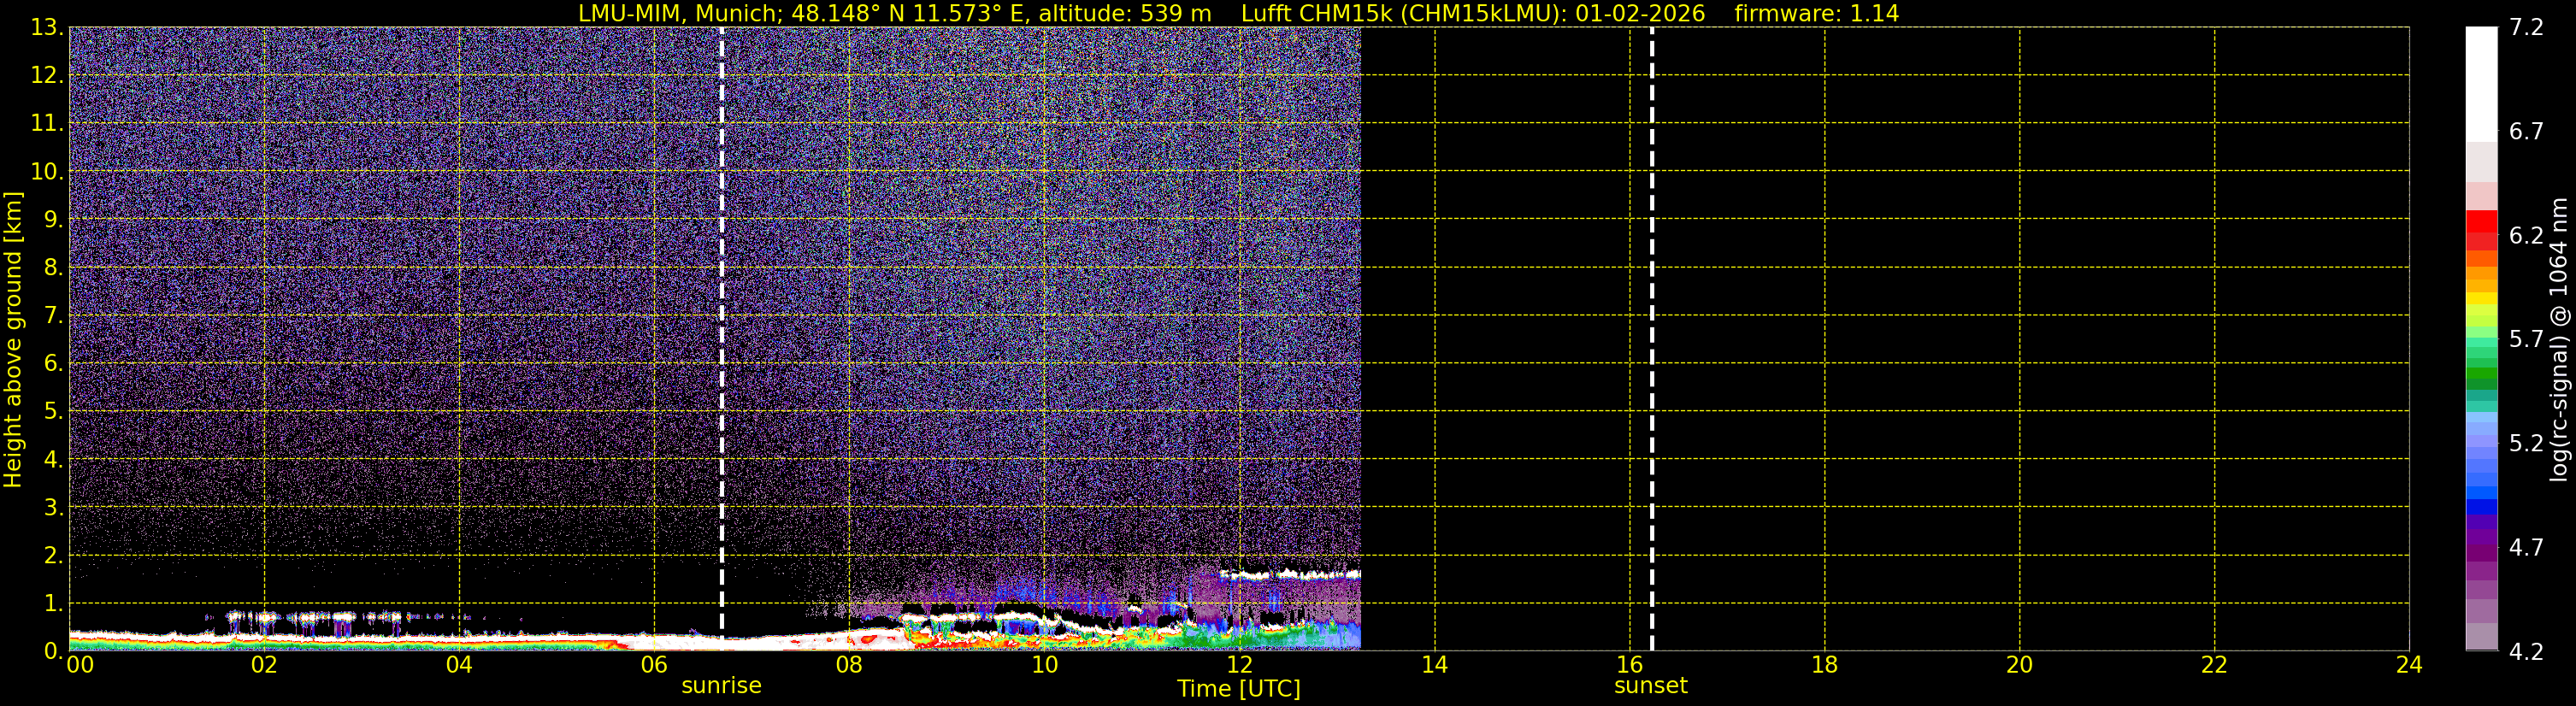Click the time axis tick label 12

click(x=1239, y=665)
